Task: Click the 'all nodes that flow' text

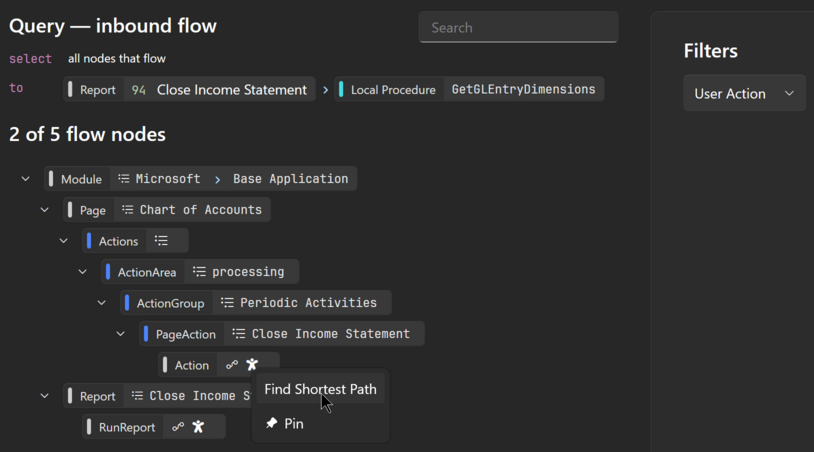Action: pos(117,59)
